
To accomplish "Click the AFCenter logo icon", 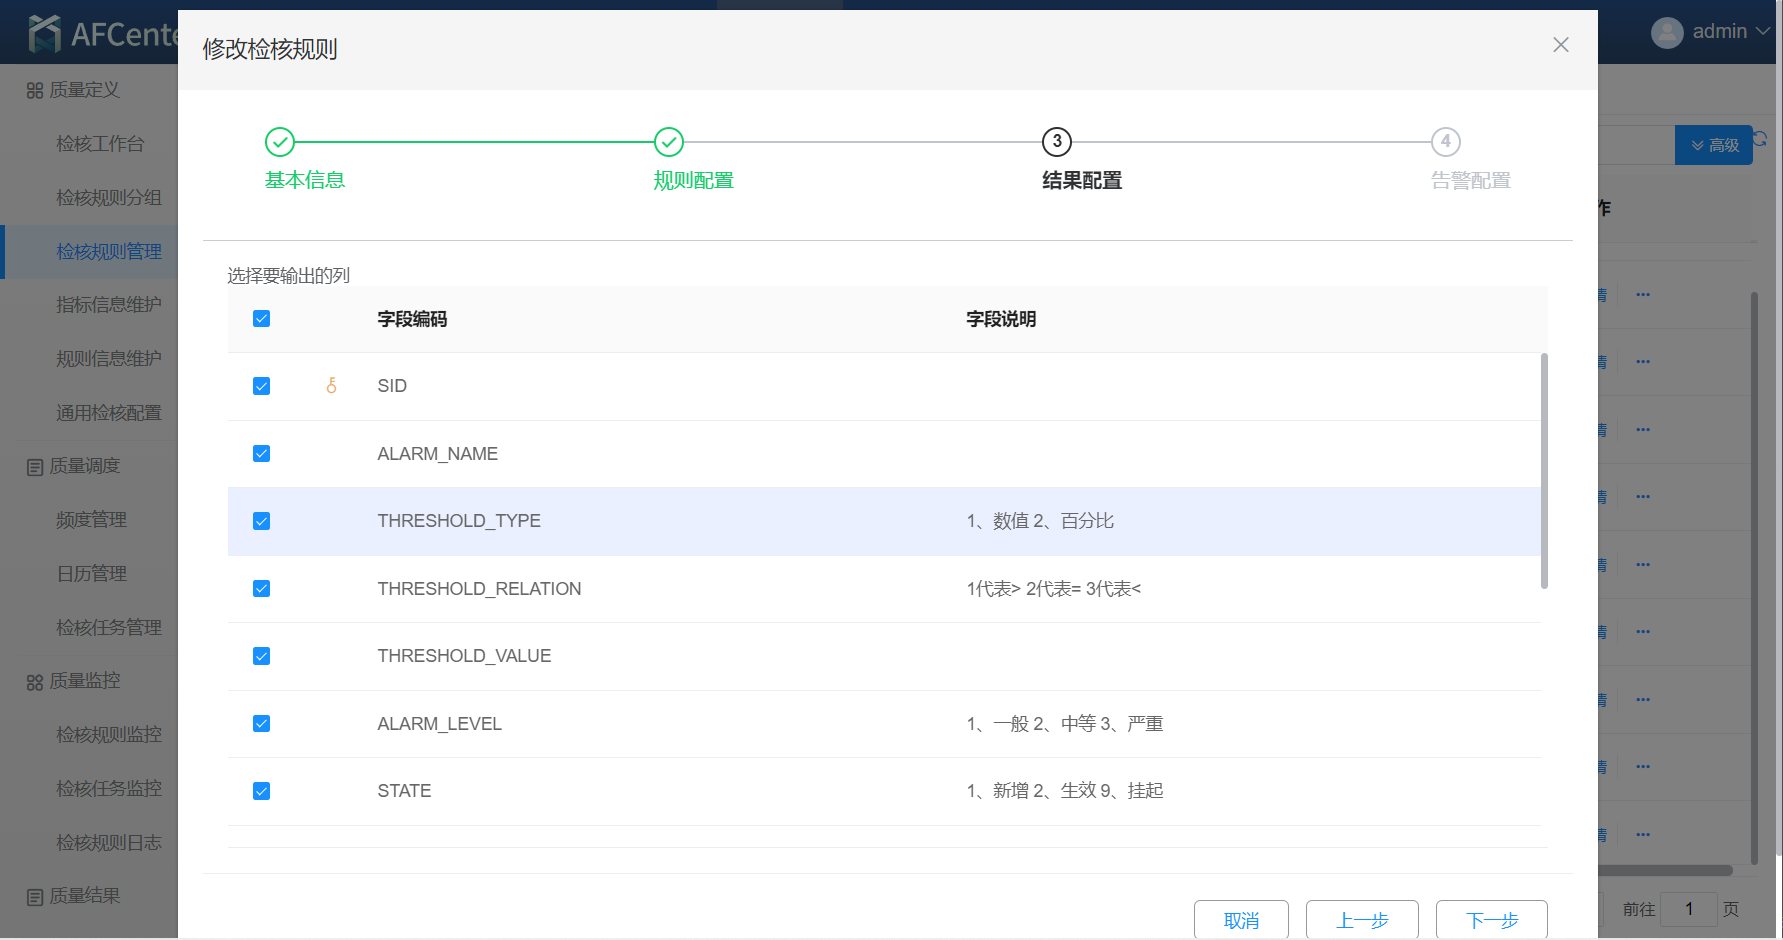I will coord(44,34).
